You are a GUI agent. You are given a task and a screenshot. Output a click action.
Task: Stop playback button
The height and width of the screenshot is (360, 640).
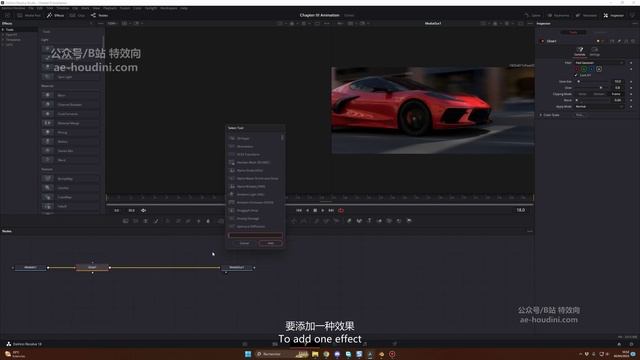(x=315, y=210)
